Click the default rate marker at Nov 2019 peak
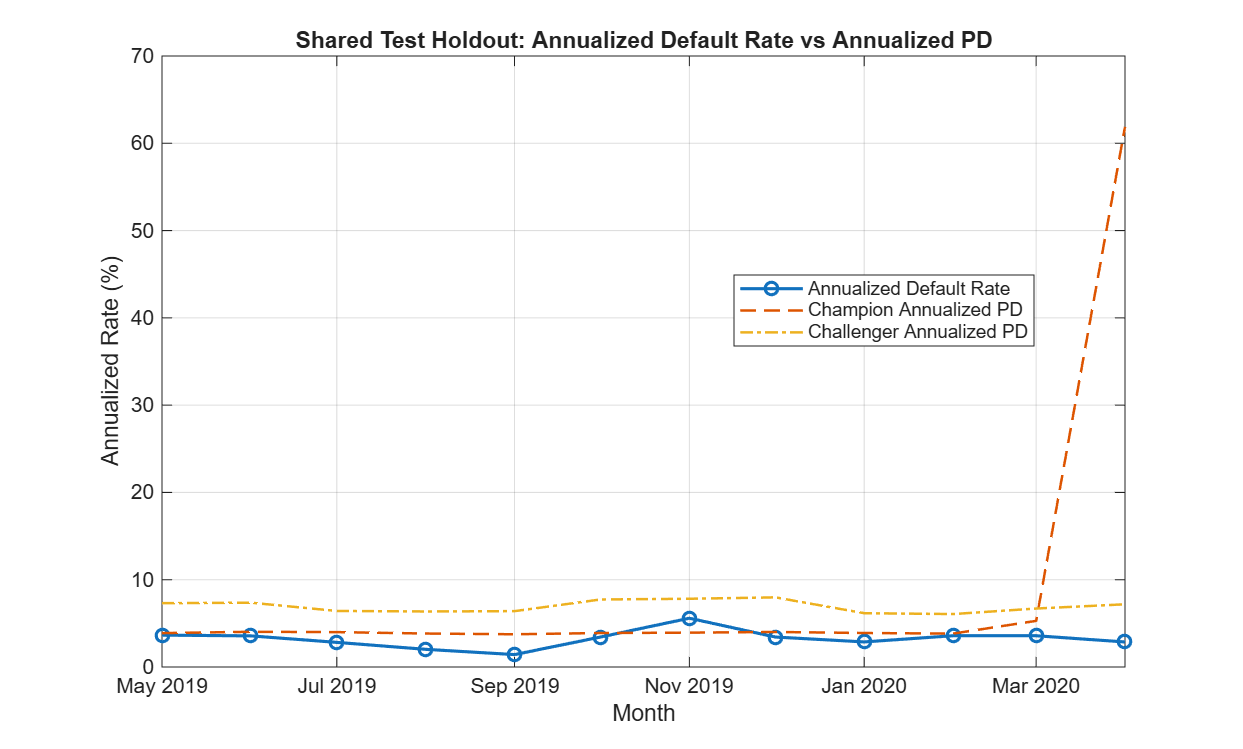Image resolution: width=1243 pixels, height=749 pixels. [689, 618]
